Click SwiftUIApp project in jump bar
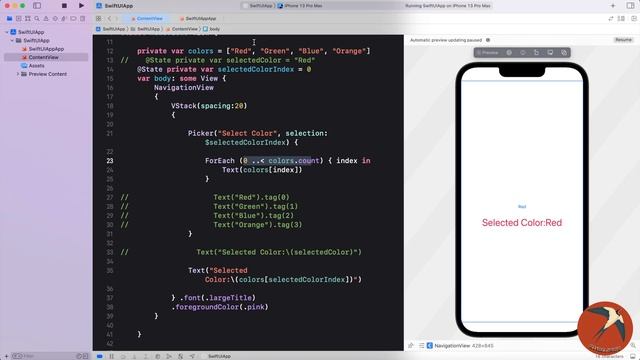The image size is (640, 360). 111,29
